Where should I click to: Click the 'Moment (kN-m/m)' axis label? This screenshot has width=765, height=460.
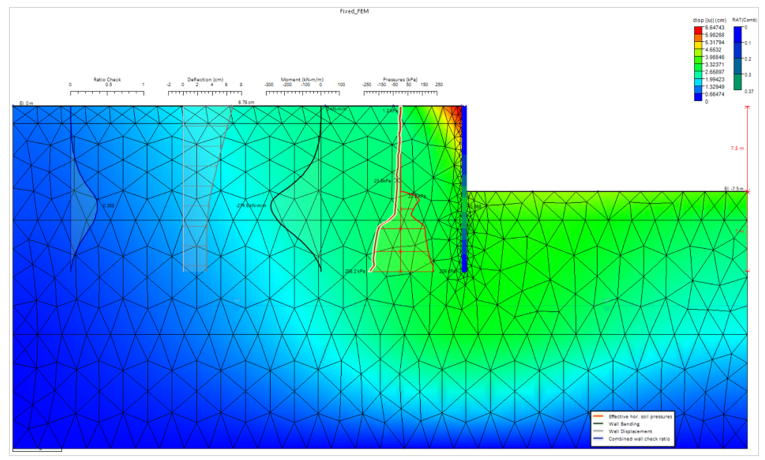pos(302,80)
